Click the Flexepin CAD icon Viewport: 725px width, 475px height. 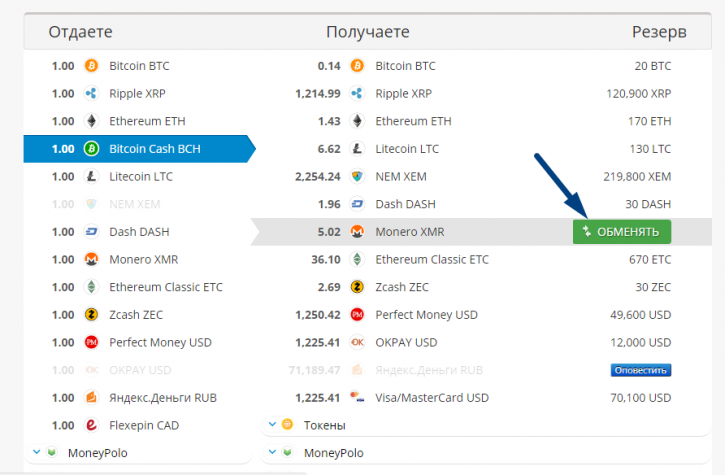point(91,426)
